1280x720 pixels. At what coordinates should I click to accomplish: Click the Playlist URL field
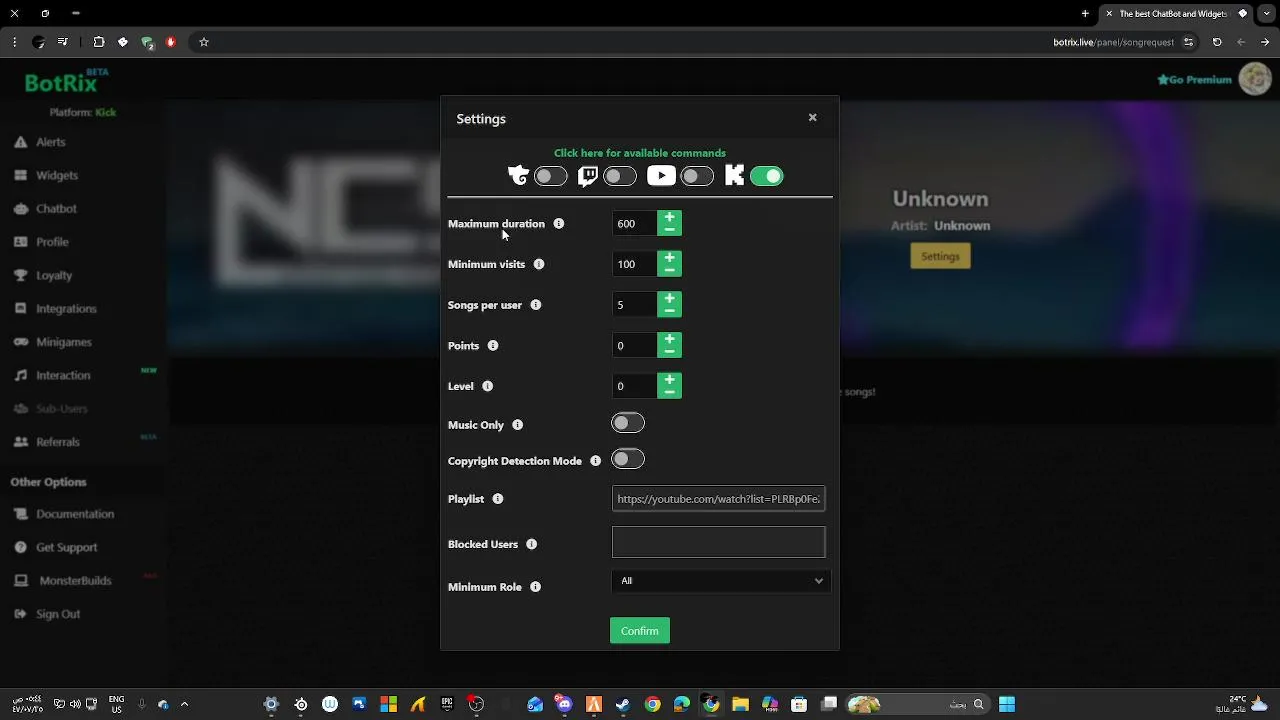tap(718, 499)
